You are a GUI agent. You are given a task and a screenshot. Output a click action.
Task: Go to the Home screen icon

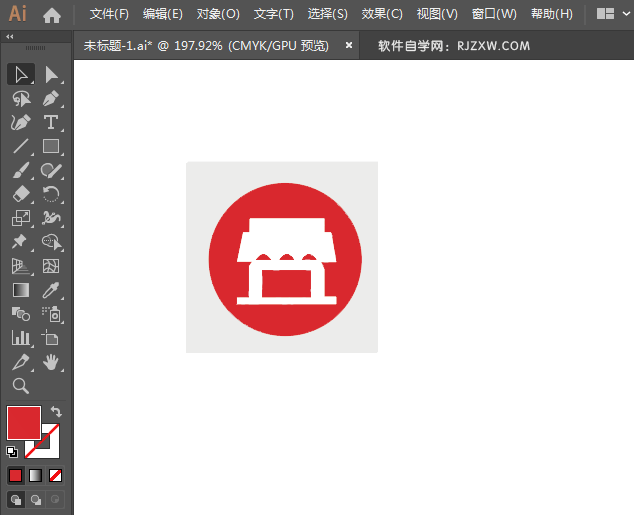coord(52,15)
